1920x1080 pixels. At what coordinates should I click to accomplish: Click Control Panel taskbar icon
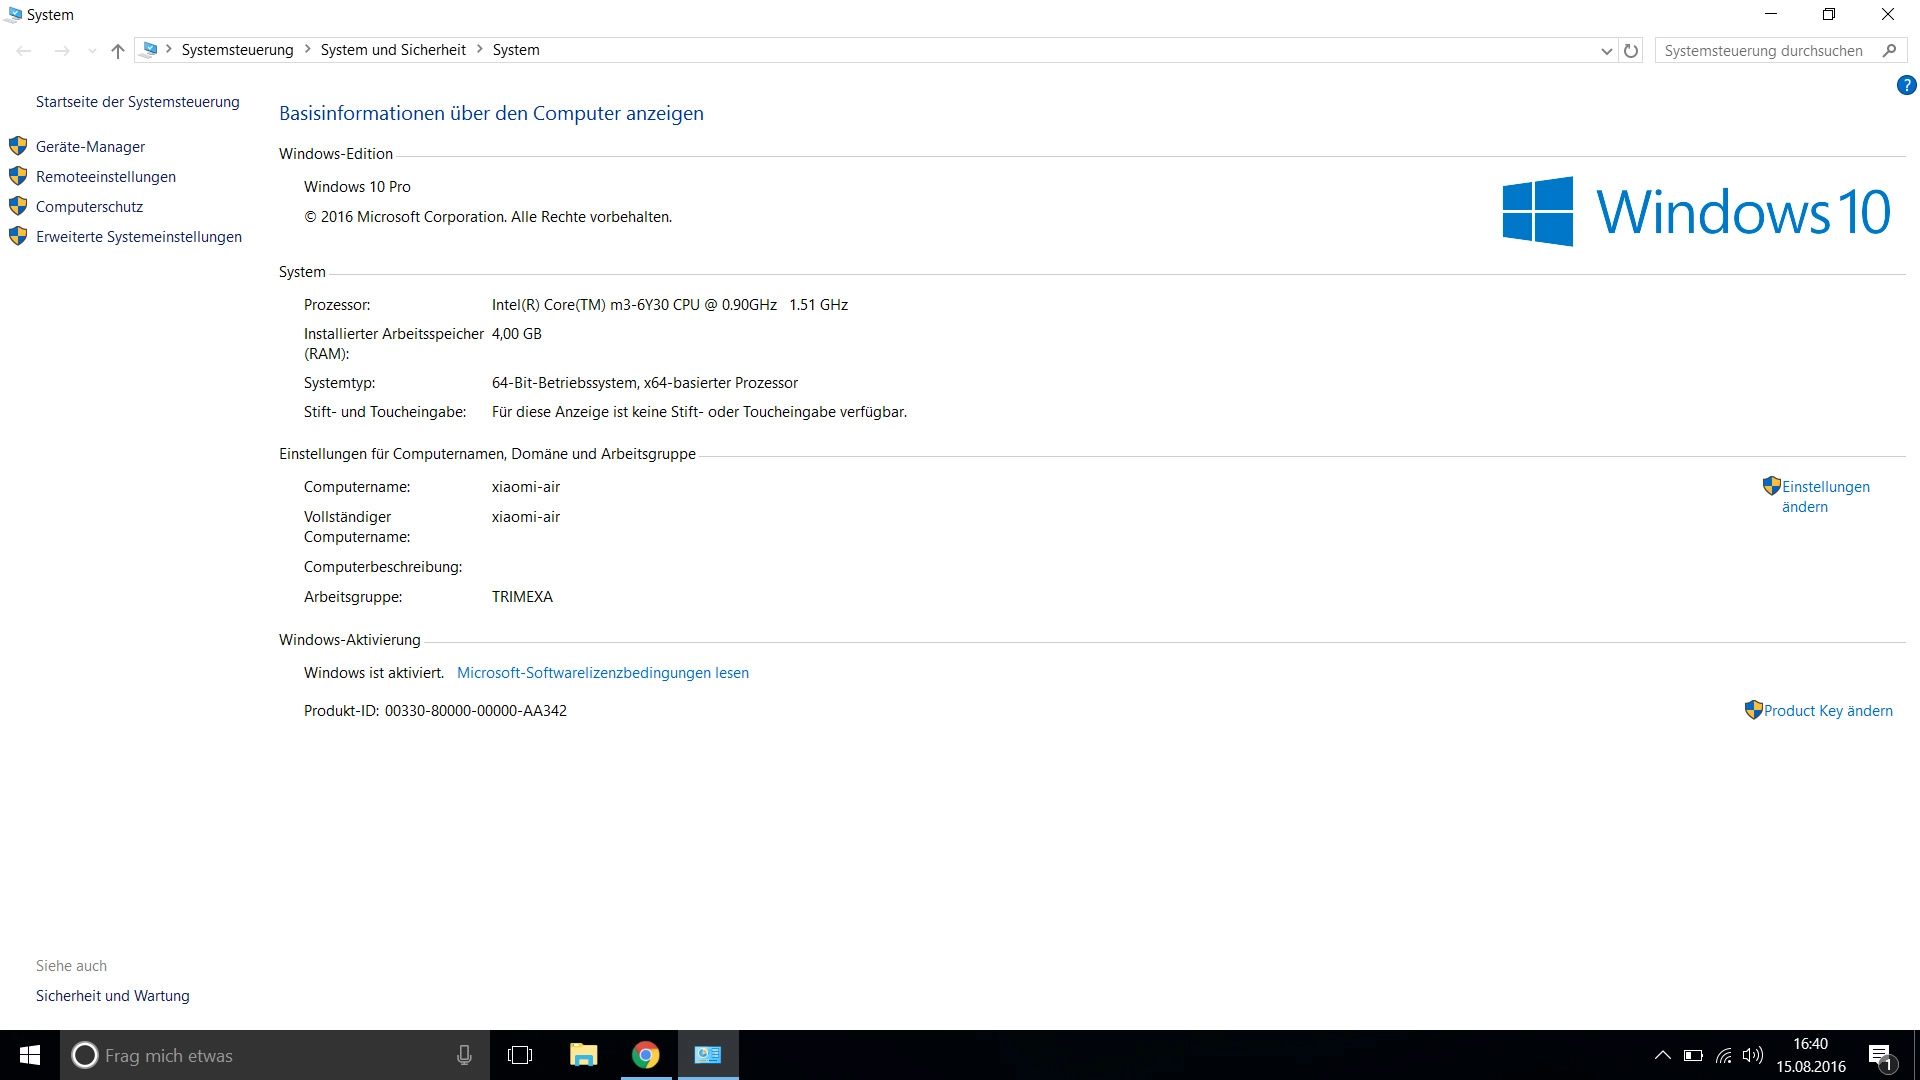[x=708, y=1055]
